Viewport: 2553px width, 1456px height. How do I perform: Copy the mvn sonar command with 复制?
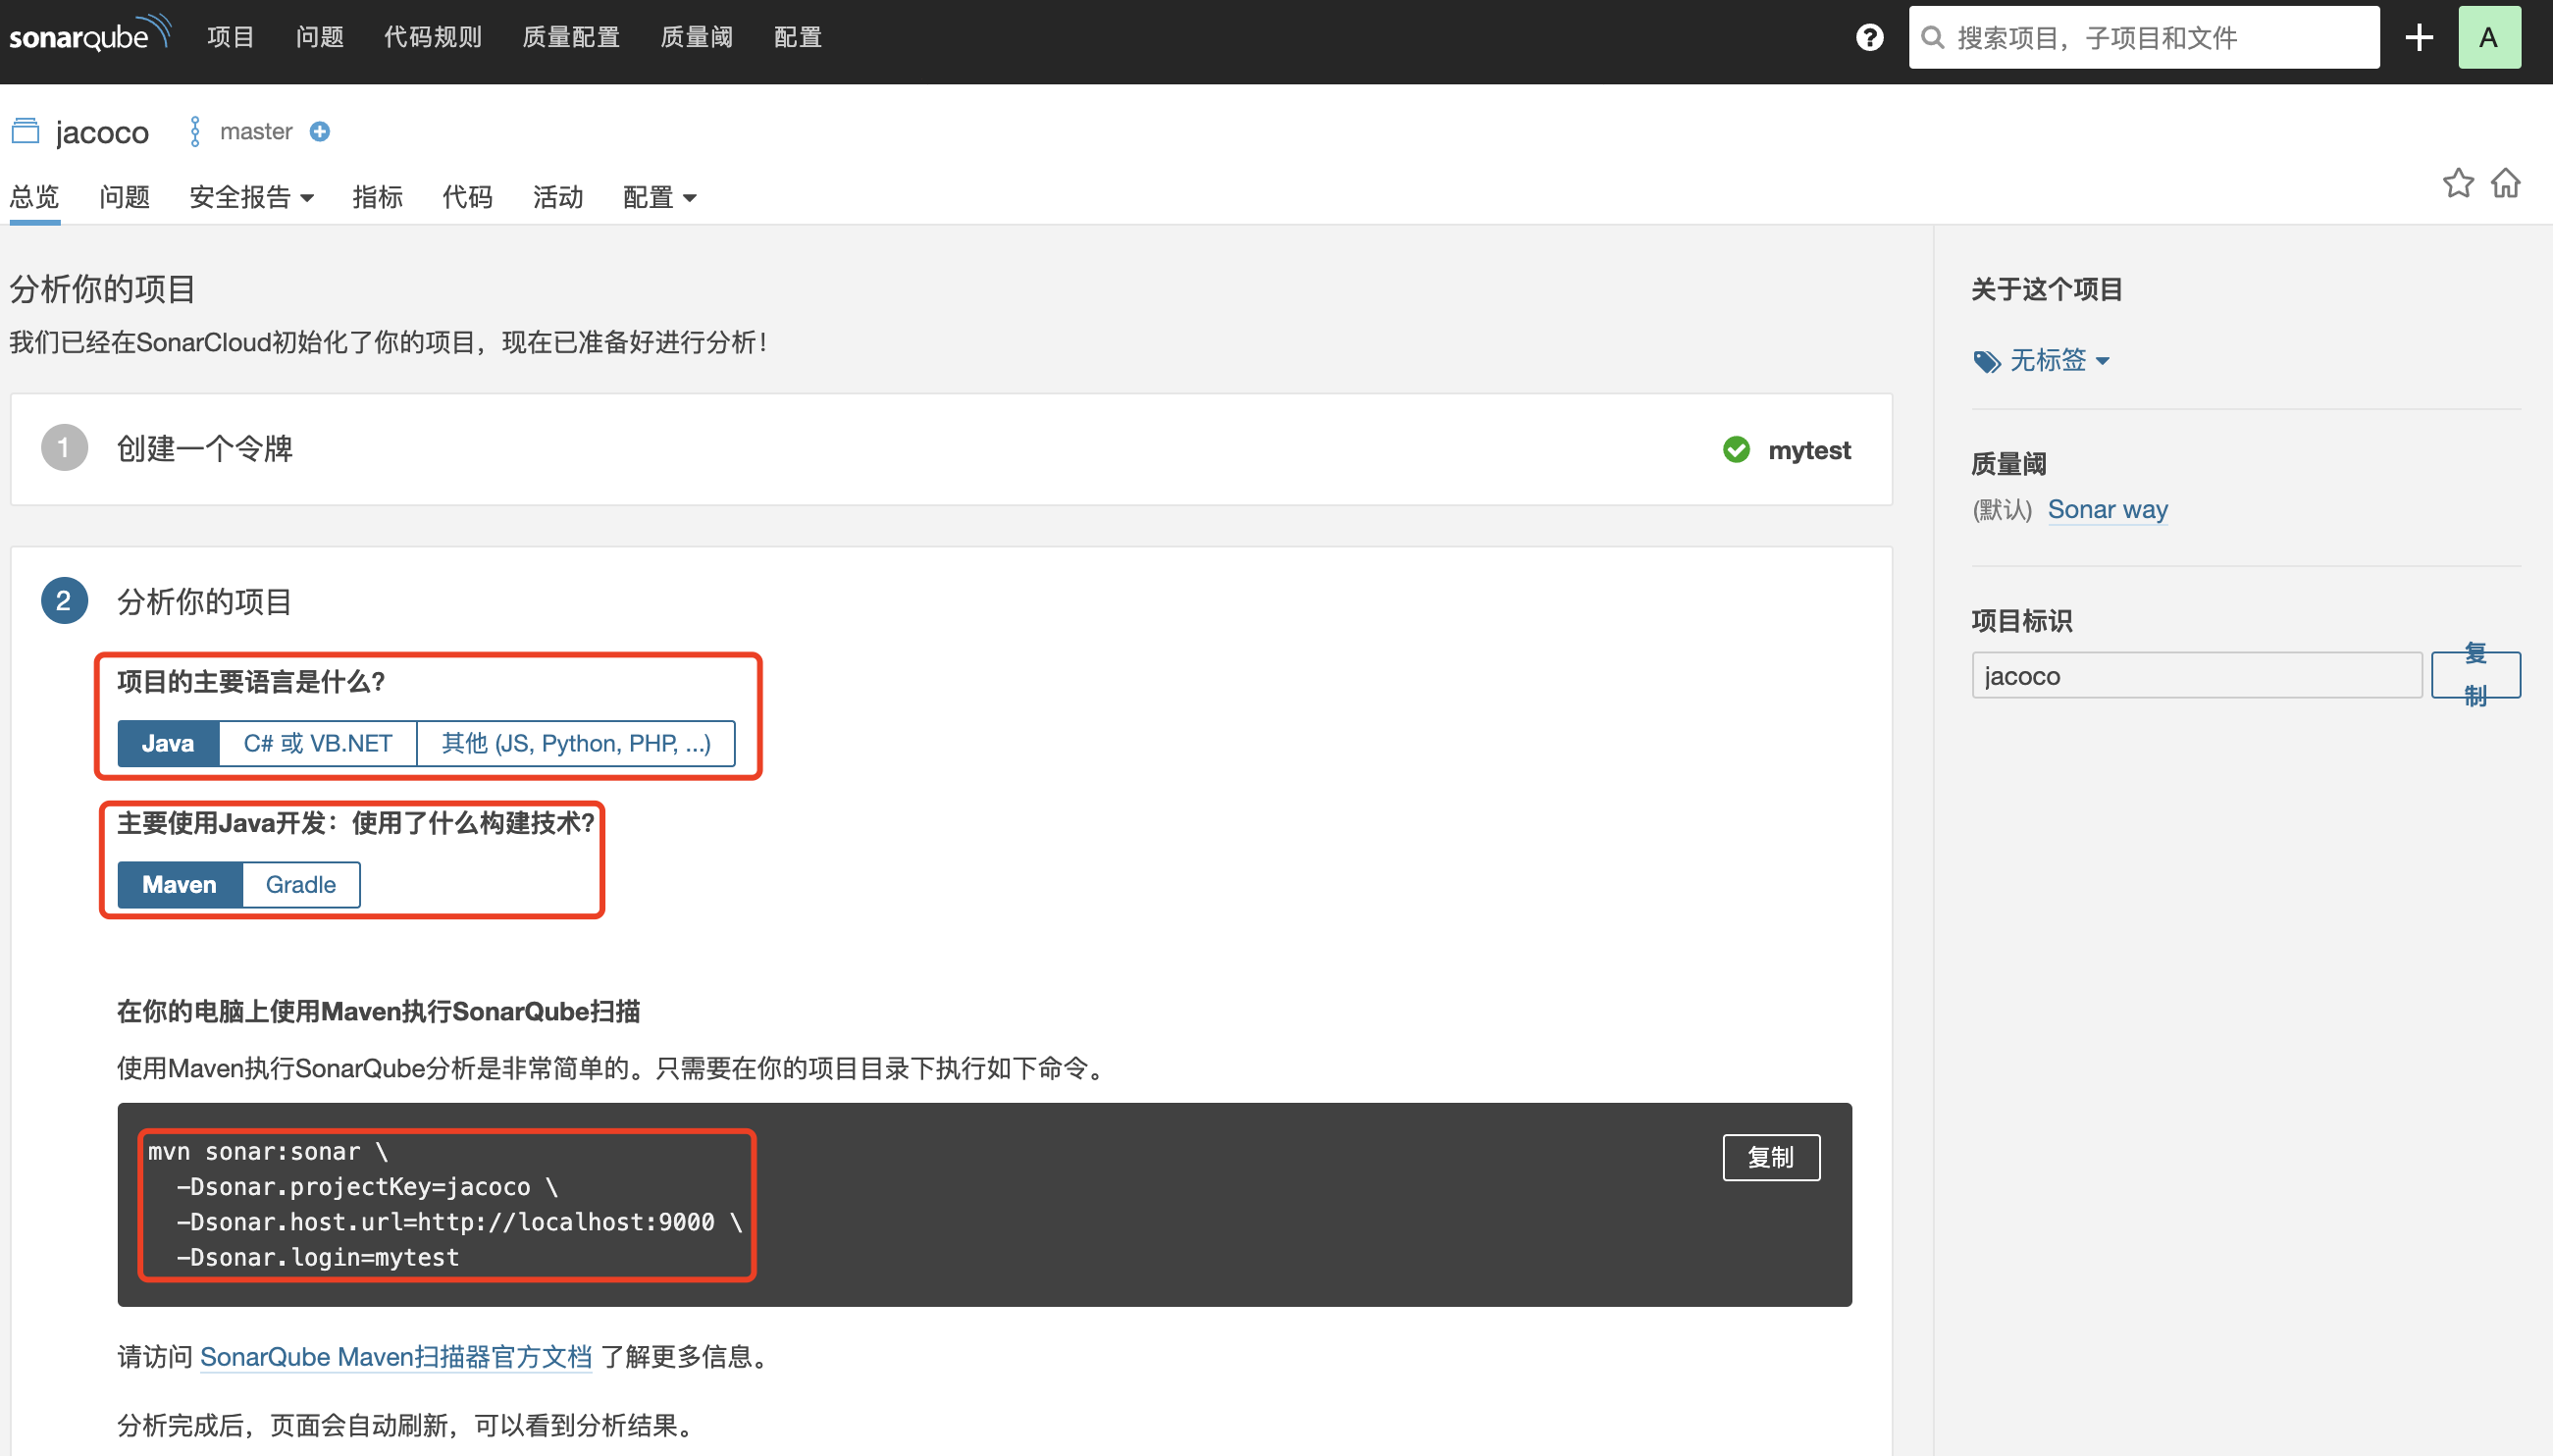click(1770, 1157)
